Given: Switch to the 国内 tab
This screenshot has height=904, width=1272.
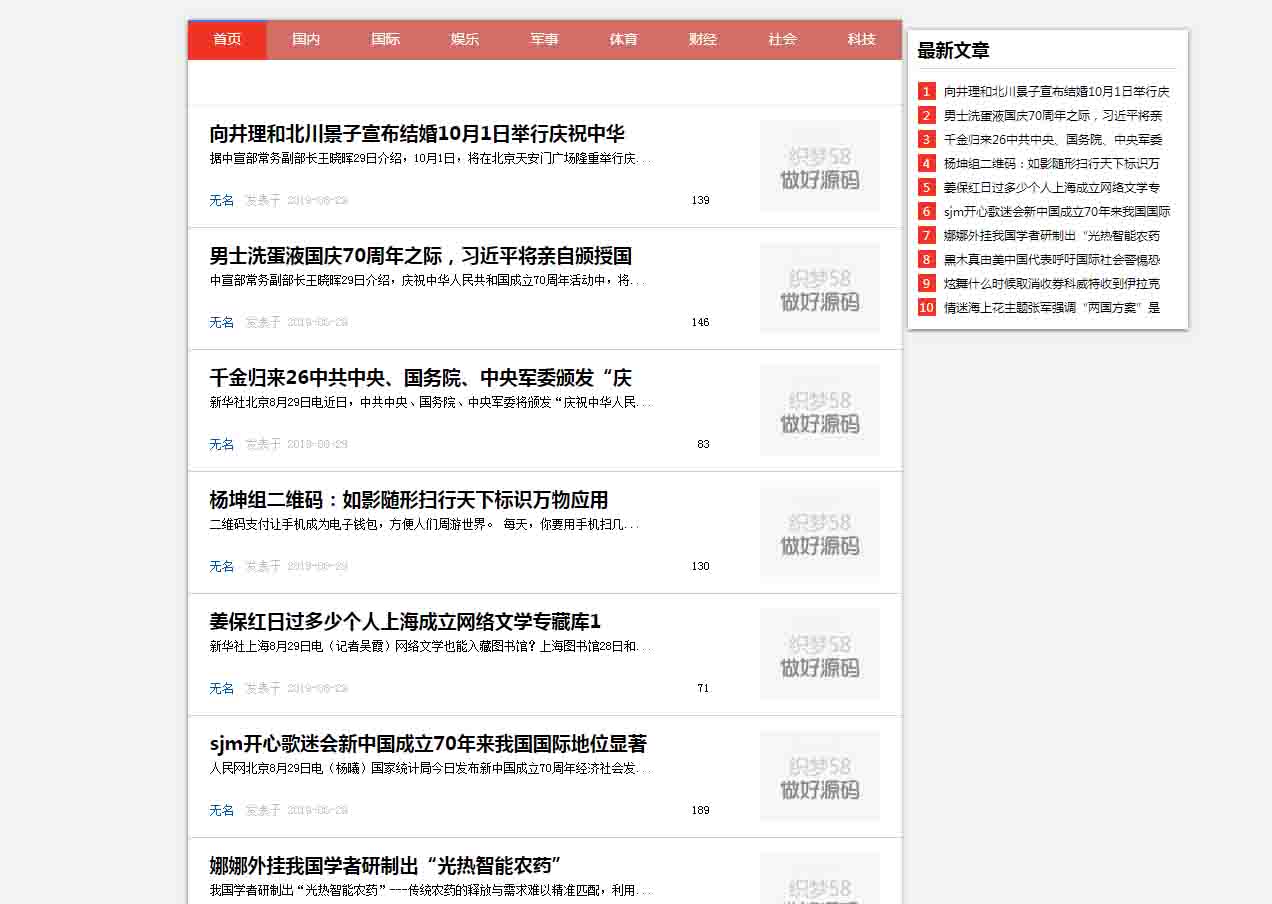Looking at the screenshot, I should tap(306, 40).
